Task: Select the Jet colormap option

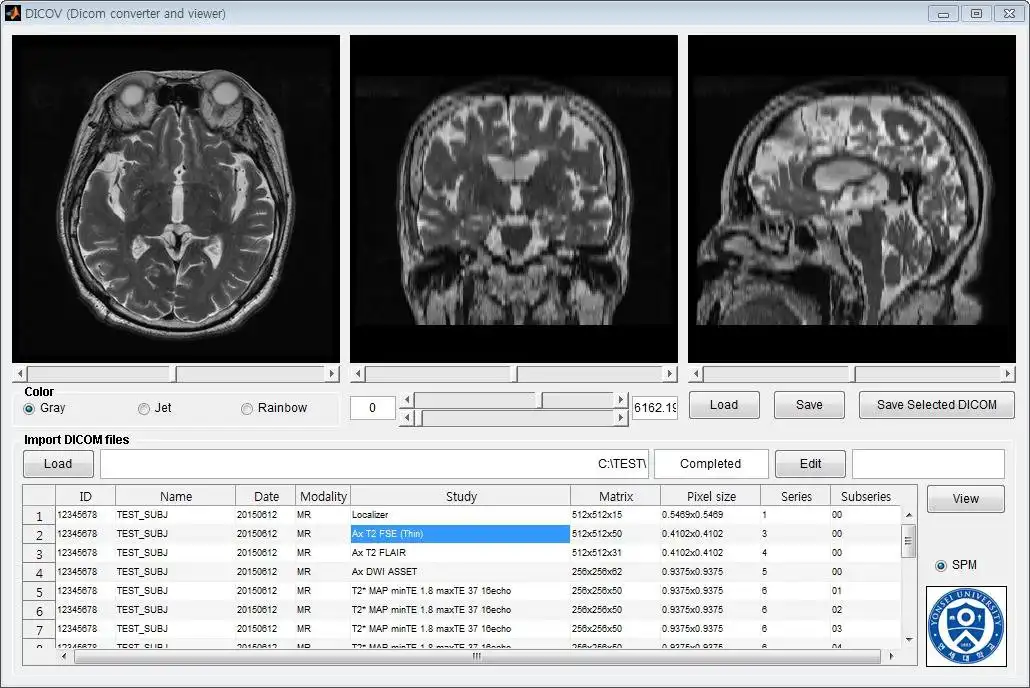Action: point(144,409)
